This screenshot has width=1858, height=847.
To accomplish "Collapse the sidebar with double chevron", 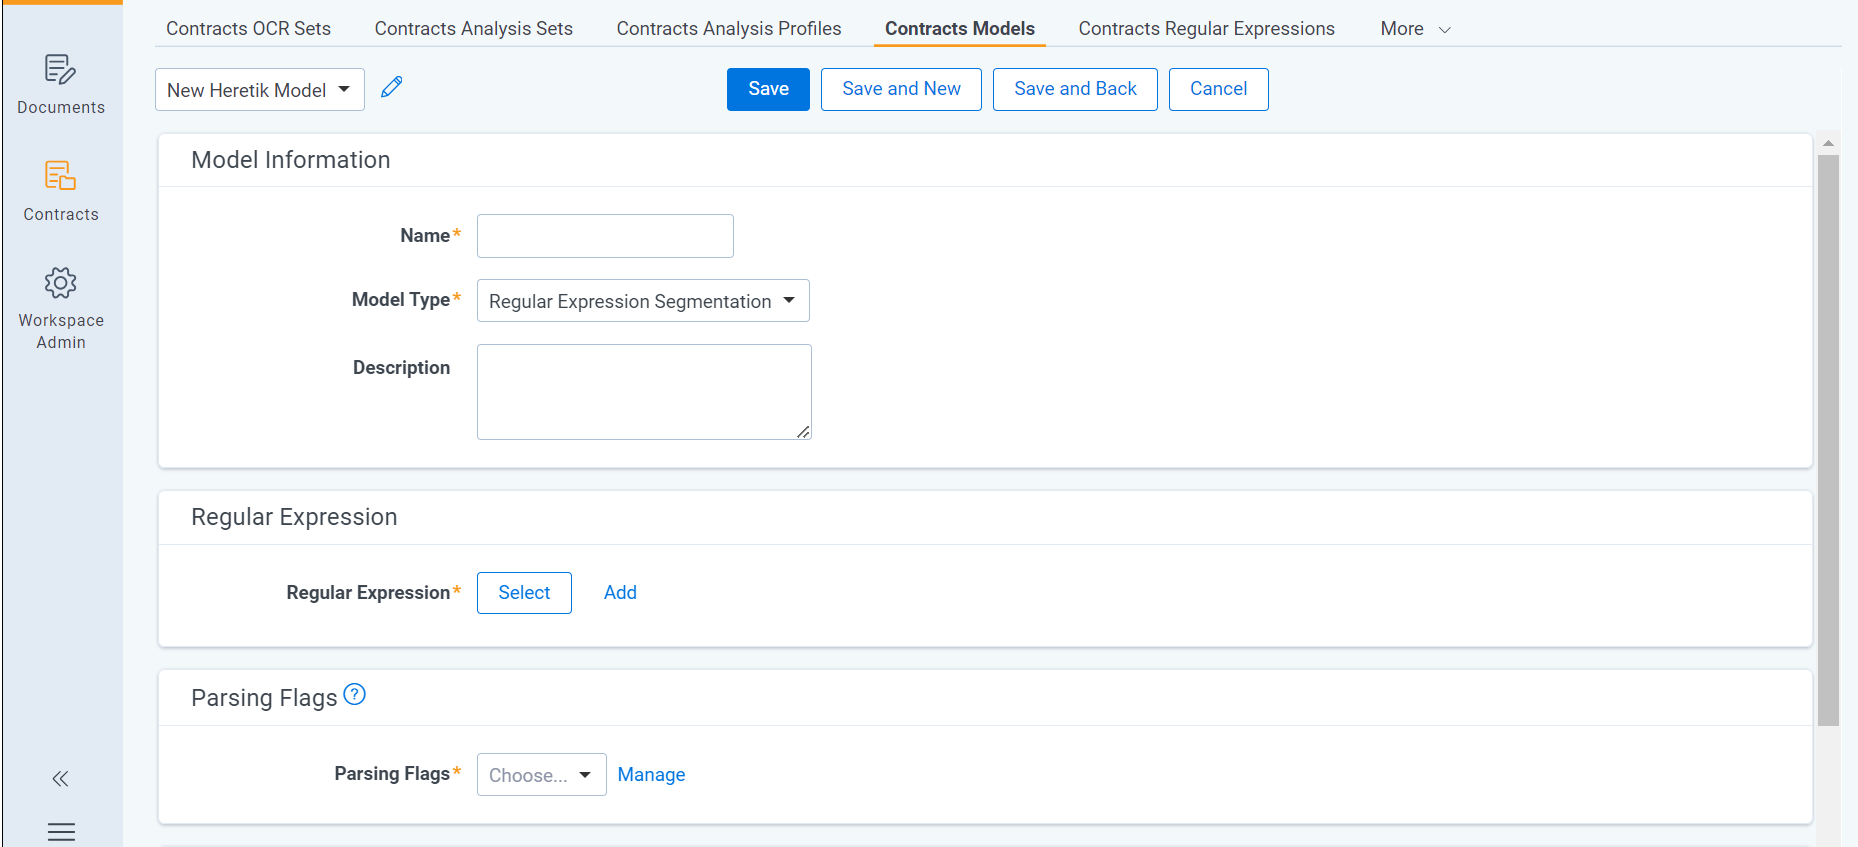I will pos(61,779).
